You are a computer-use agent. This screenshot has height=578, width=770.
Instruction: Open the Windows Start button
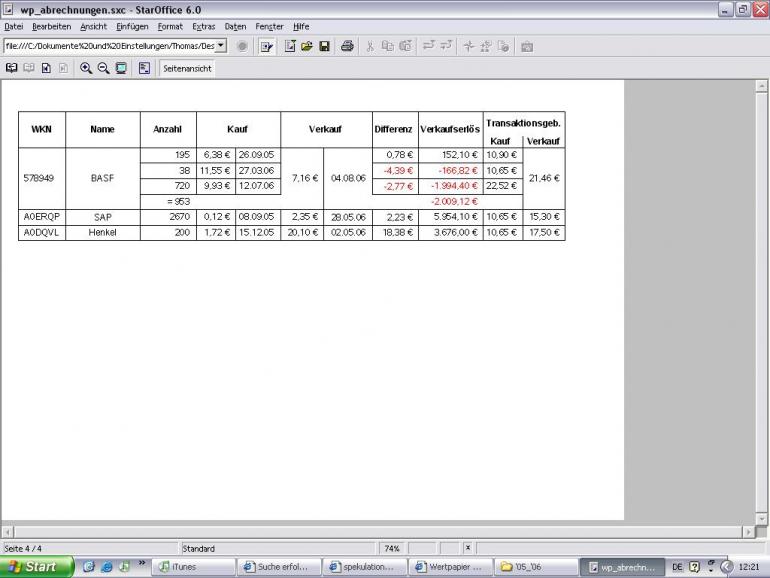tap(36, 567)
